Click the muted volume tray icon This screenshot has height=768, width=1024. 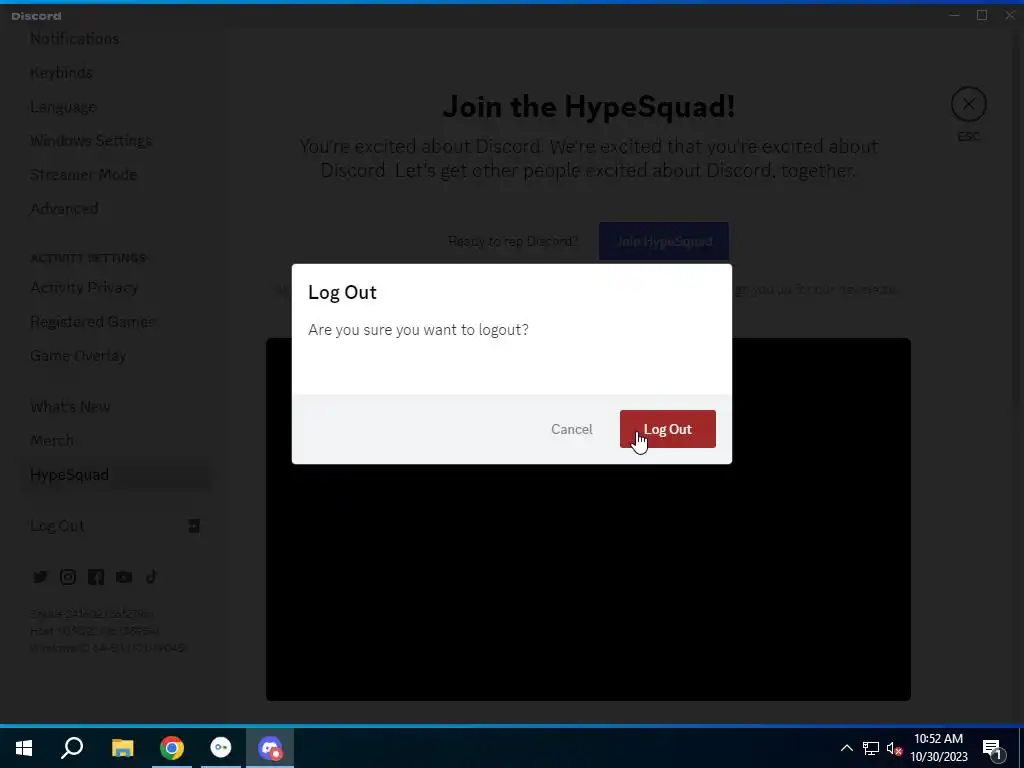(x=895, y=748)
